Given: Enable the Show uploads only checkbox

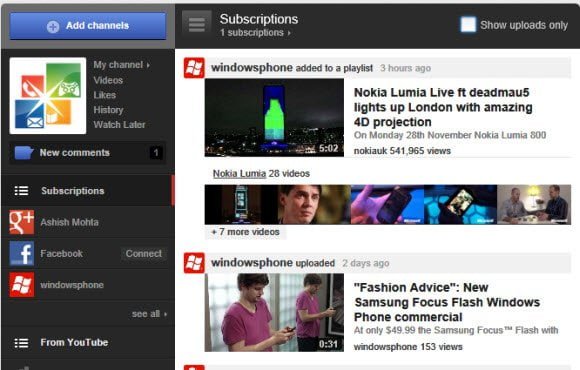Looking at the screenshot, I should pyautogui.click(x=468, y=25).
